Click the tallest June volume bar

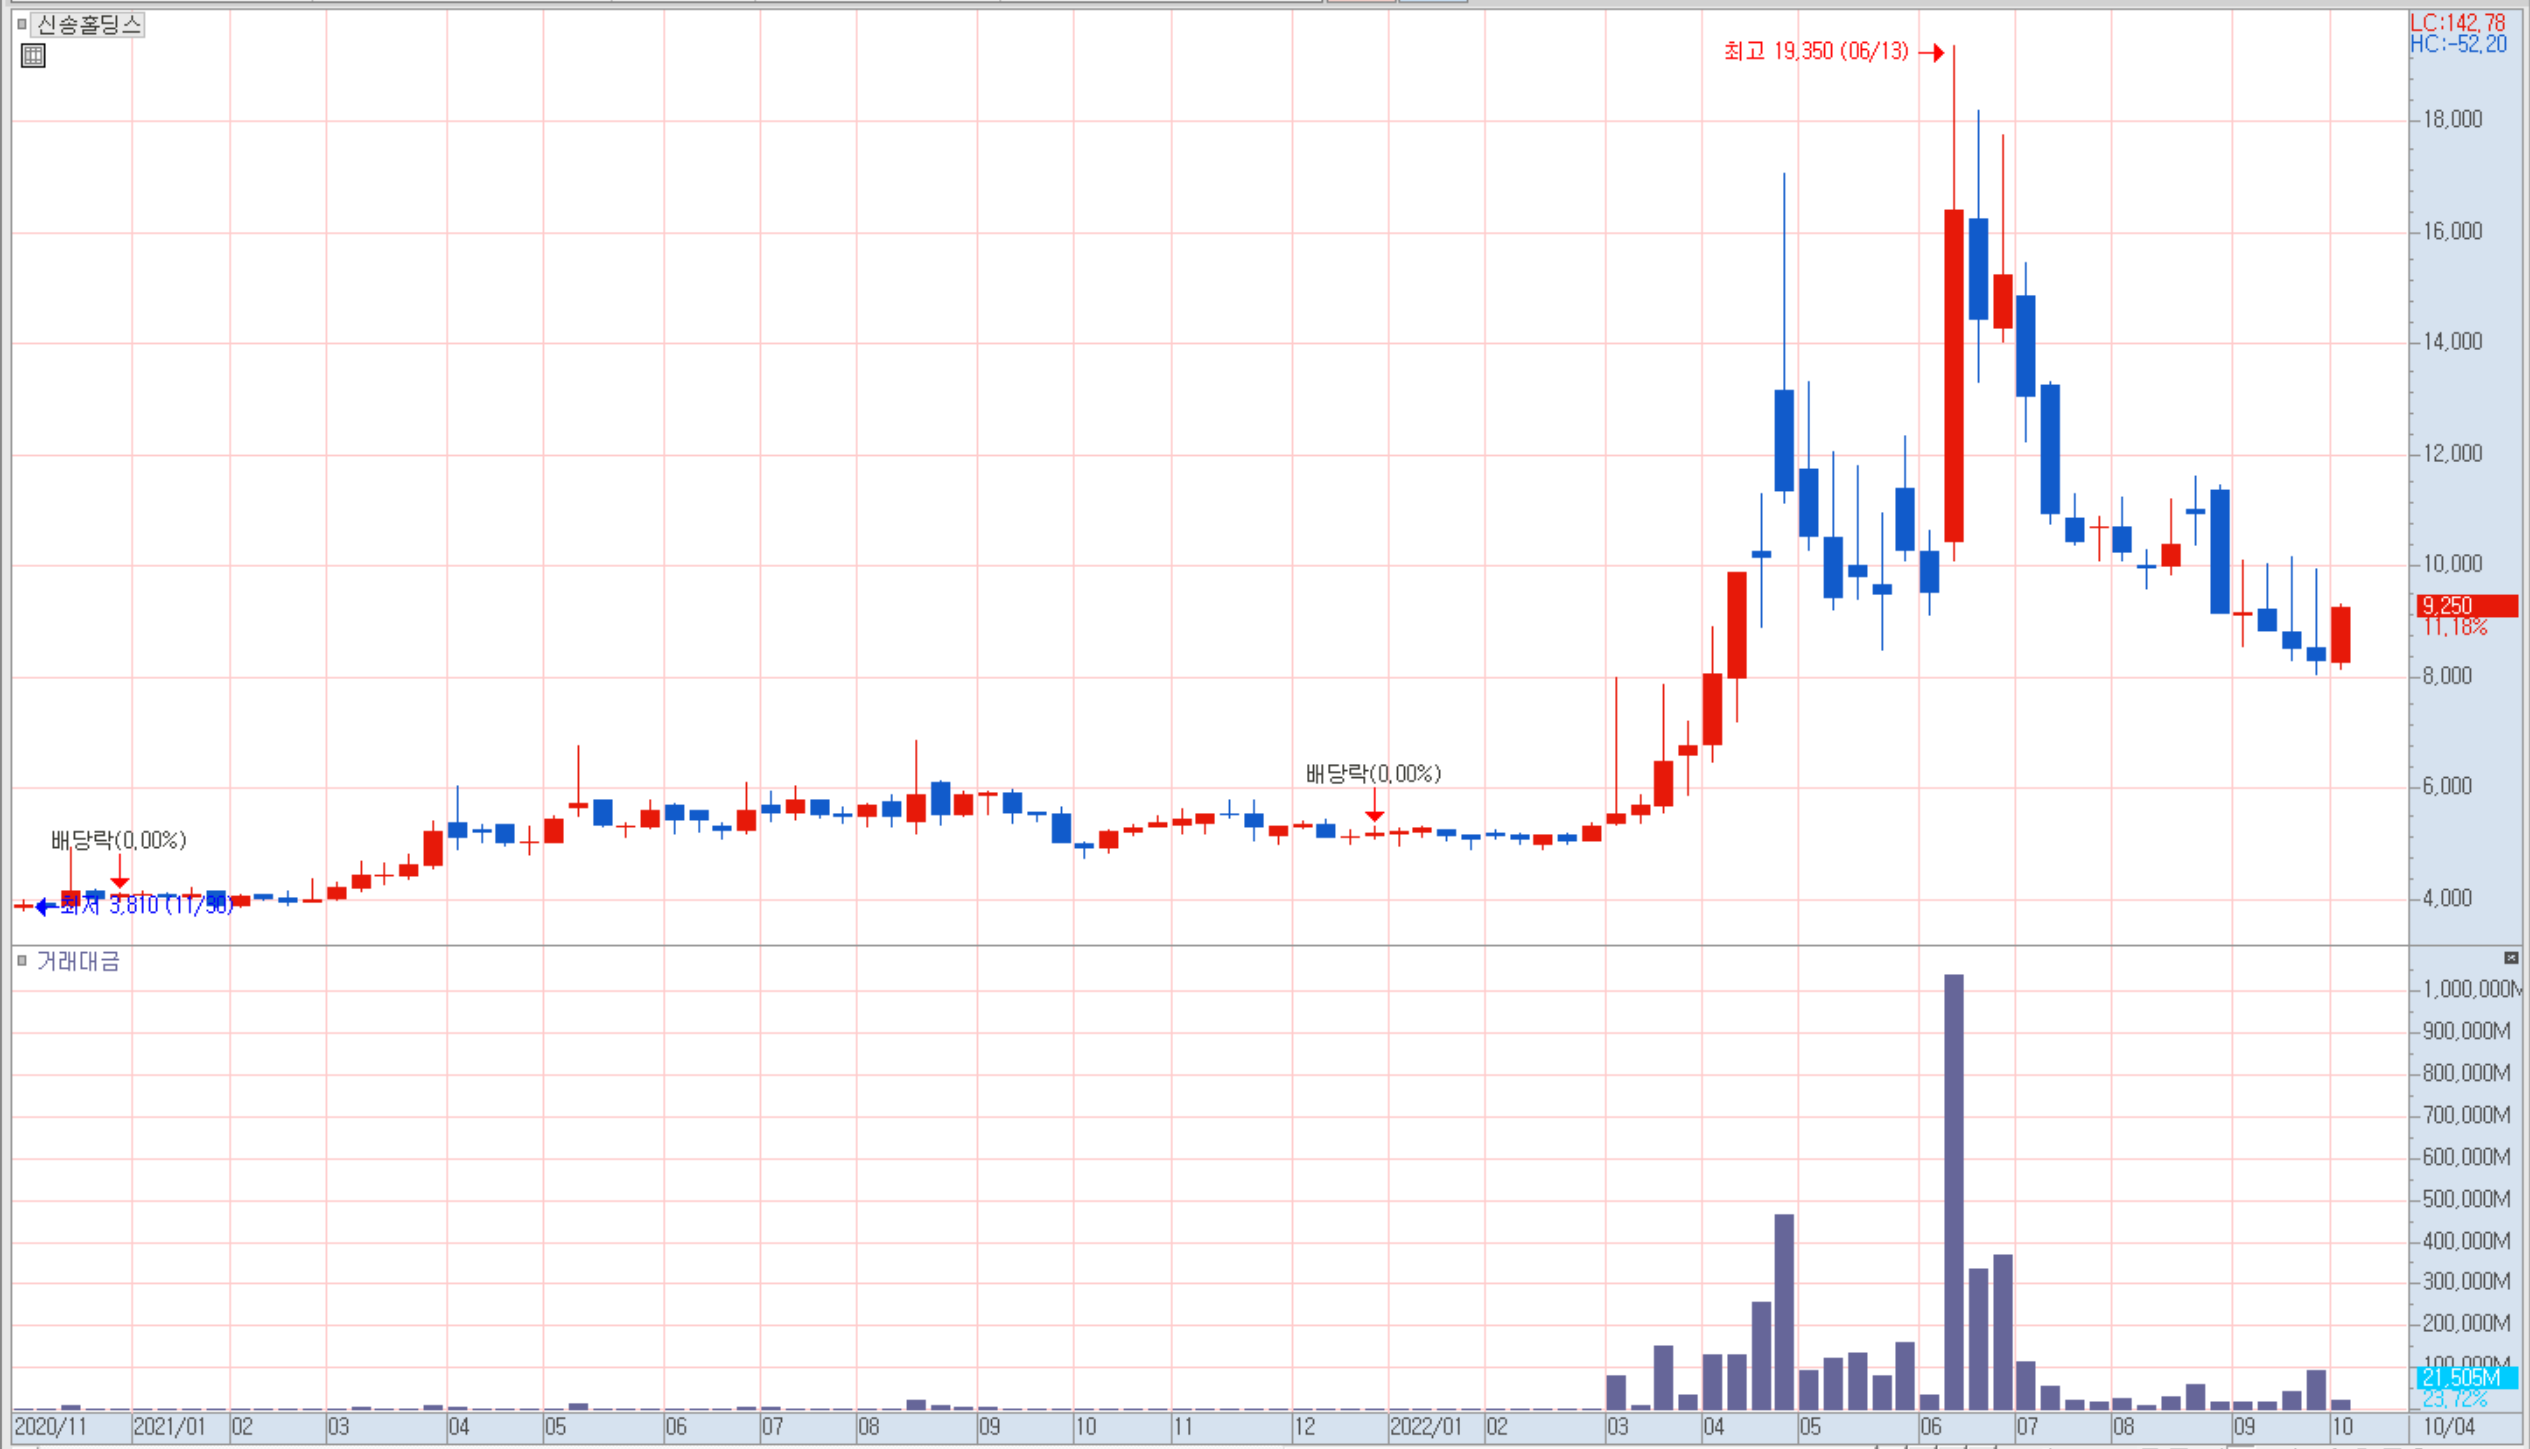pos(1953,1190)
